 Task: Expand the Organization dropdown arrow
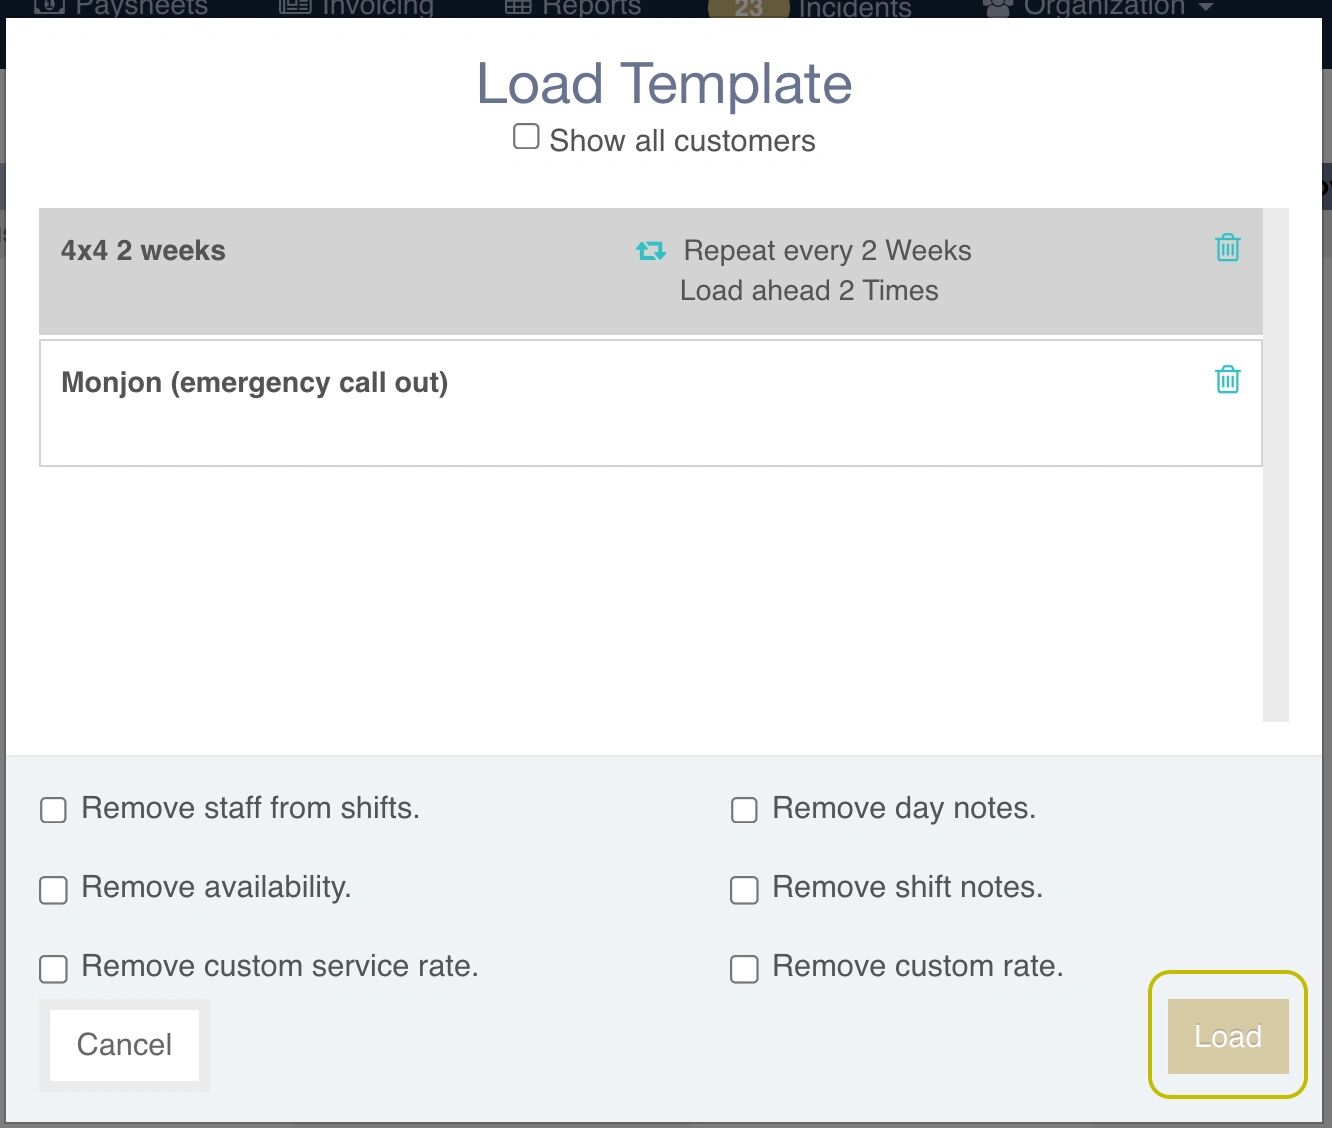point(1206,8)
